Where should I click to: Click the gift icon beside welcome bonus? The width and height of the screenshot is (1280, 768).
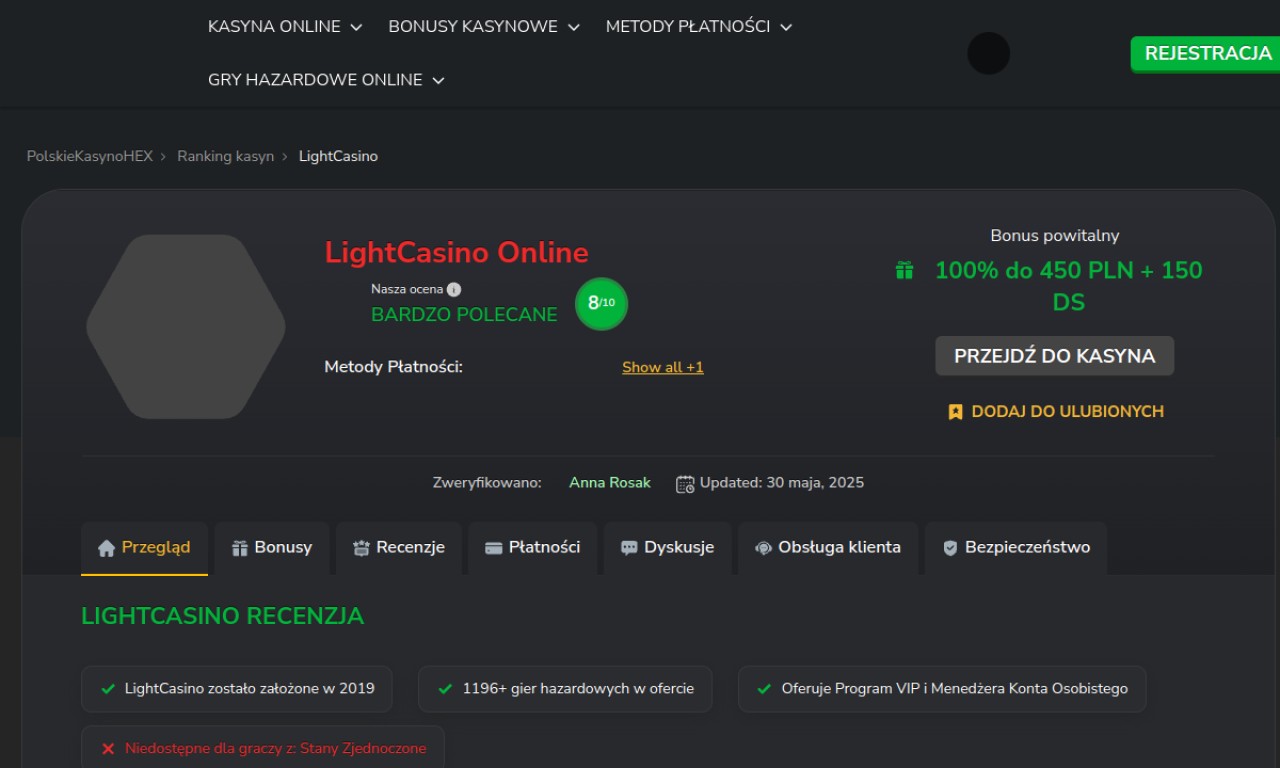pos(904,270)
